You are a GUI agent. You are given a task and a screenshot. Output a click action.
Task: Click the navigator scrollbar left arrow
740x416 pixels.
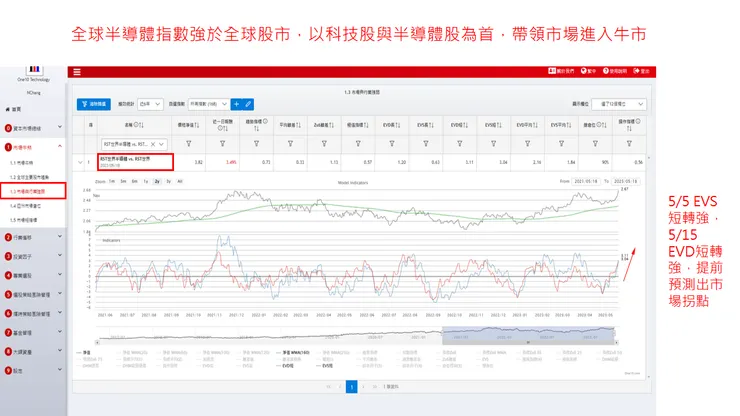[98, 342]
